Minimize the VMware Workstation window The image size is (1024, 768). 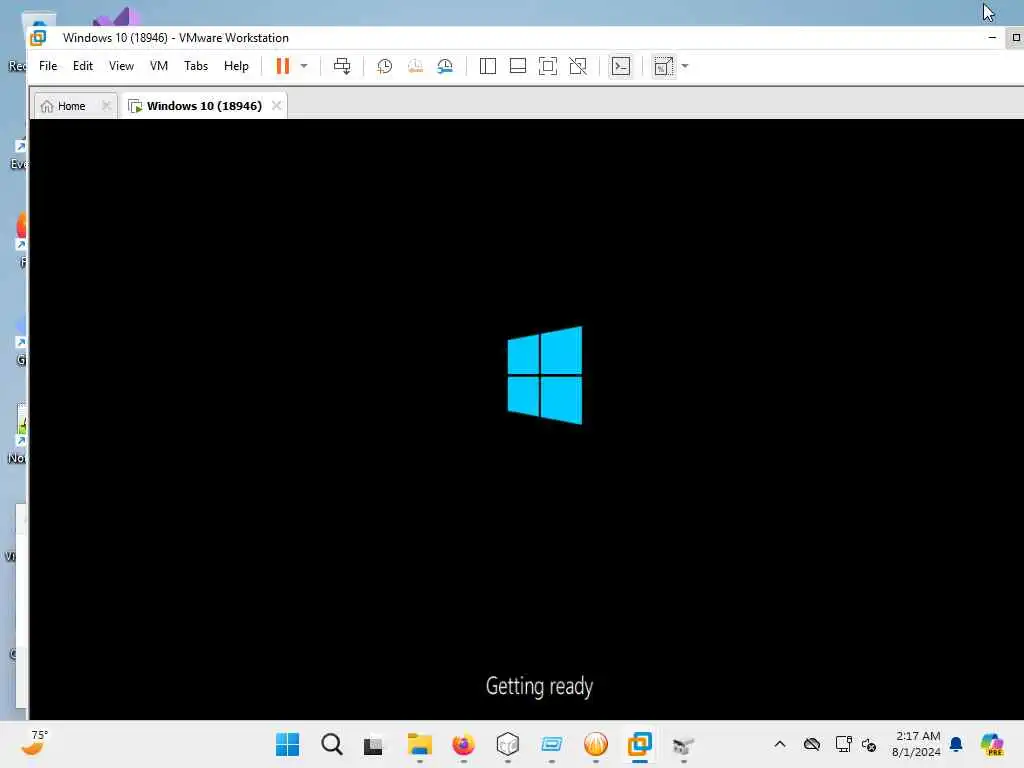[x=992, y=38]
